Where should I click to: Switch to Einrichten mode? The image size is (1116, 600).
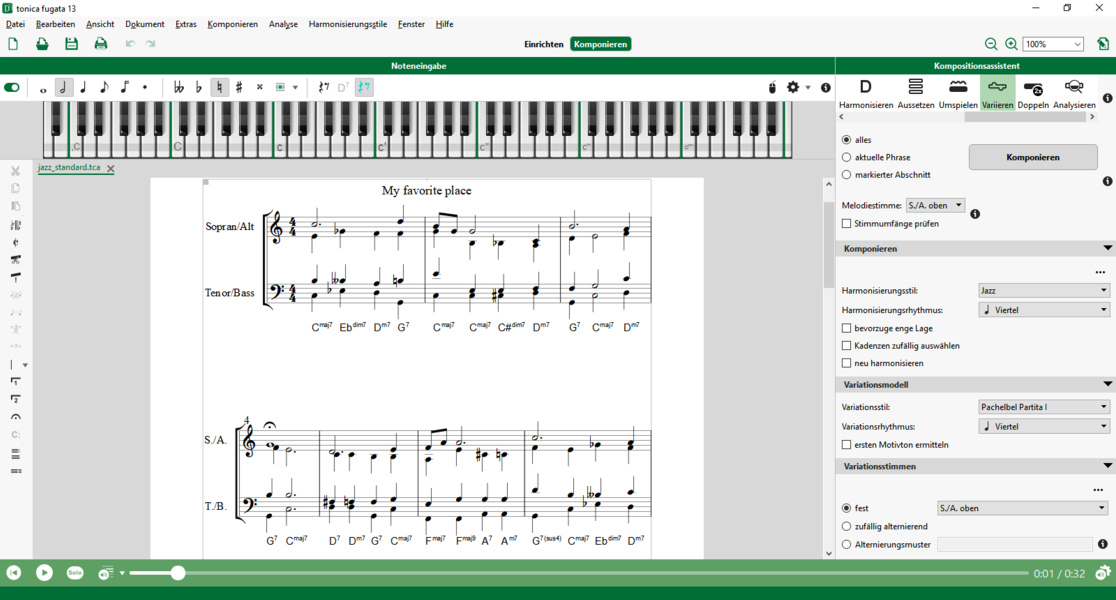pos(544,44)
